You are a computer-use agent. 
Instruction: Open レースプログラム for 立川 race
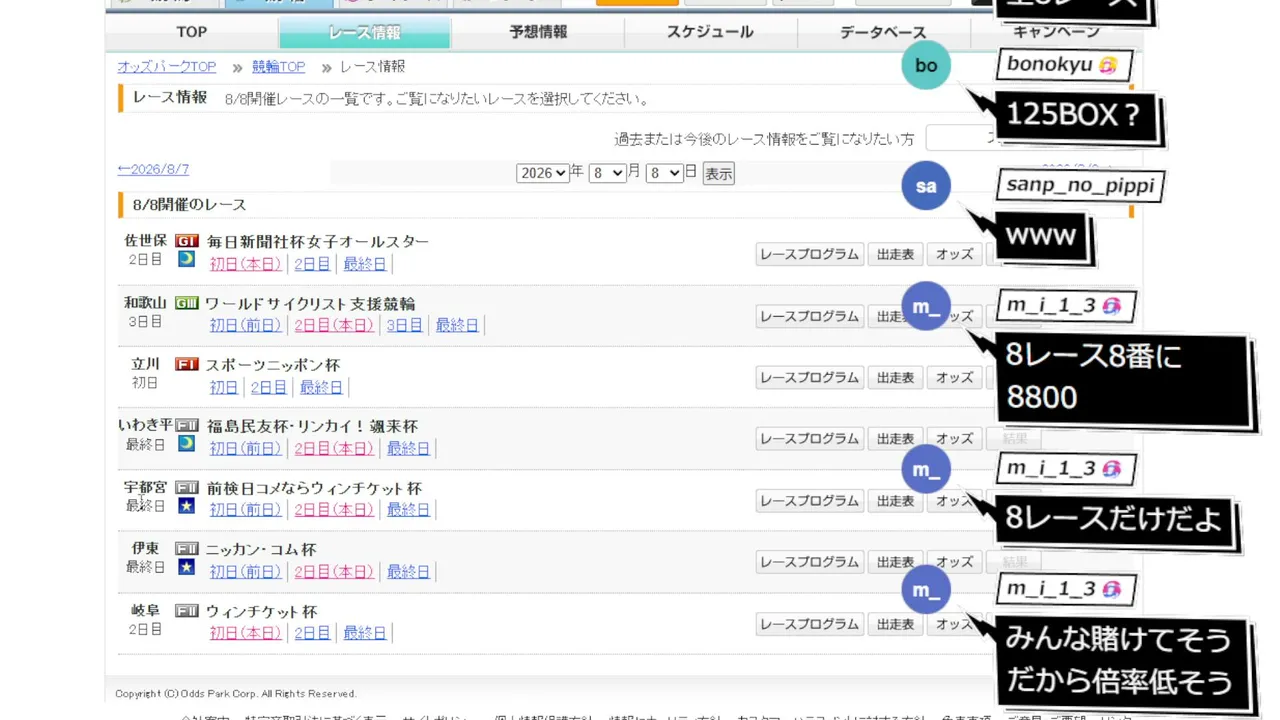point(810,377)
